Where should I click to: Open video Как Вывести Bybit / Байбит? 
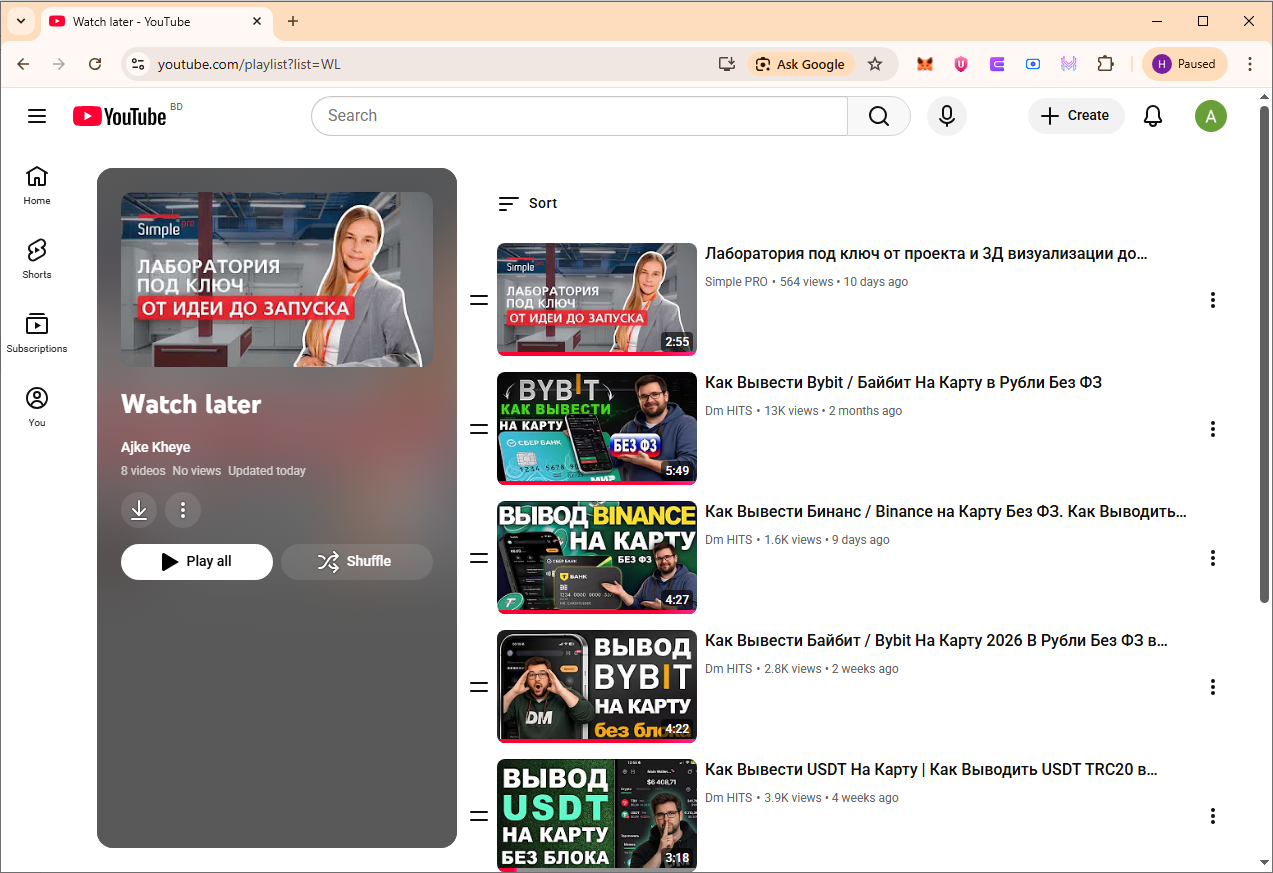pyautogui.click(x=903, y=383)
